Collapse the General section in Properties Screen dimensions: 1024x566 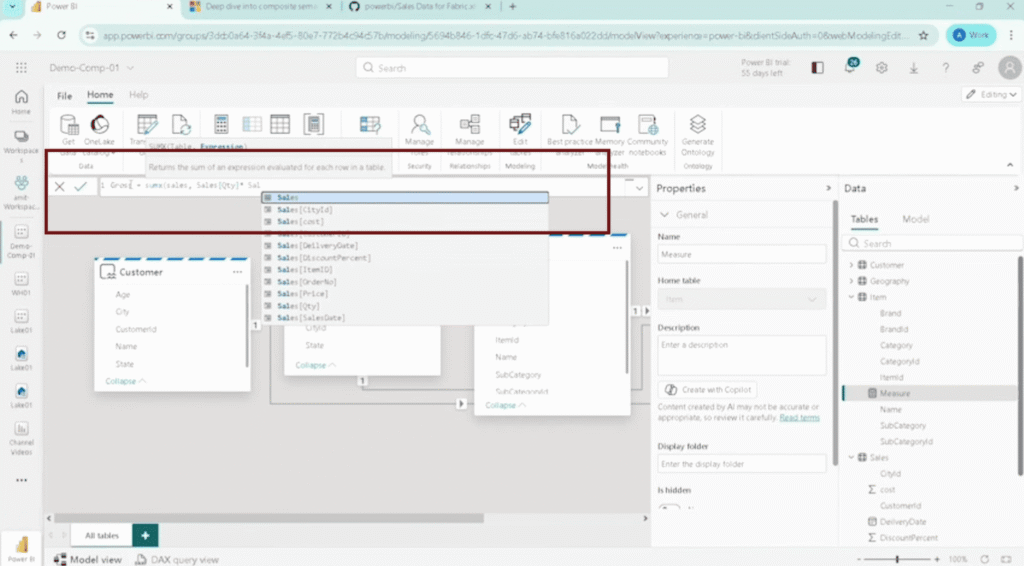coord(665,215)
